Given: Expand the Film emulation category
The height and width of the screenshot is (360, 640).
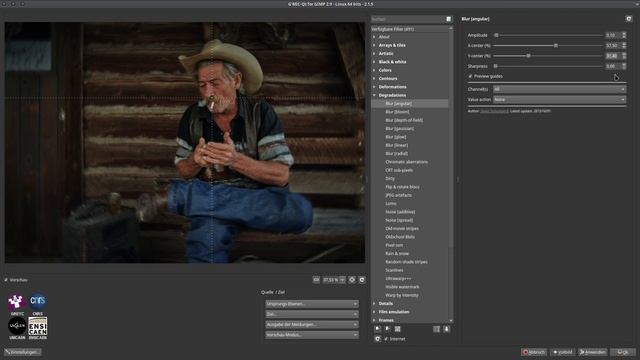Looking at the screenshot, I should coord(374,312).
